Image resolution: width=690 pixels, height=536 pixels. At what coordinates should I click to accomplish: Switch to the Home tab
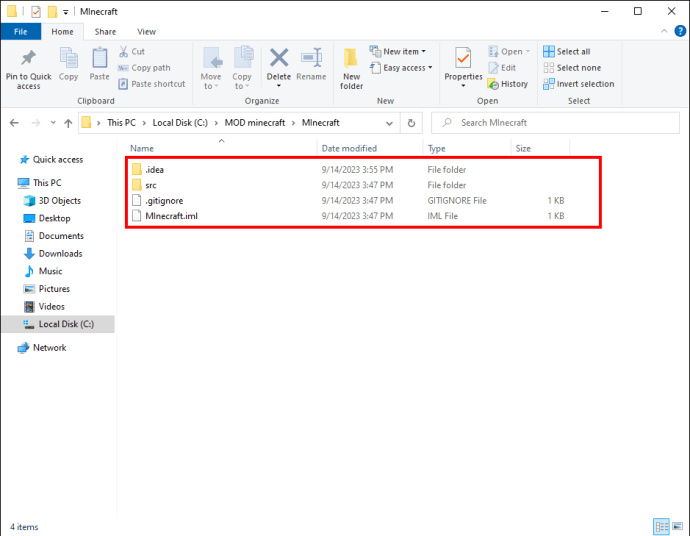point(62,32)
